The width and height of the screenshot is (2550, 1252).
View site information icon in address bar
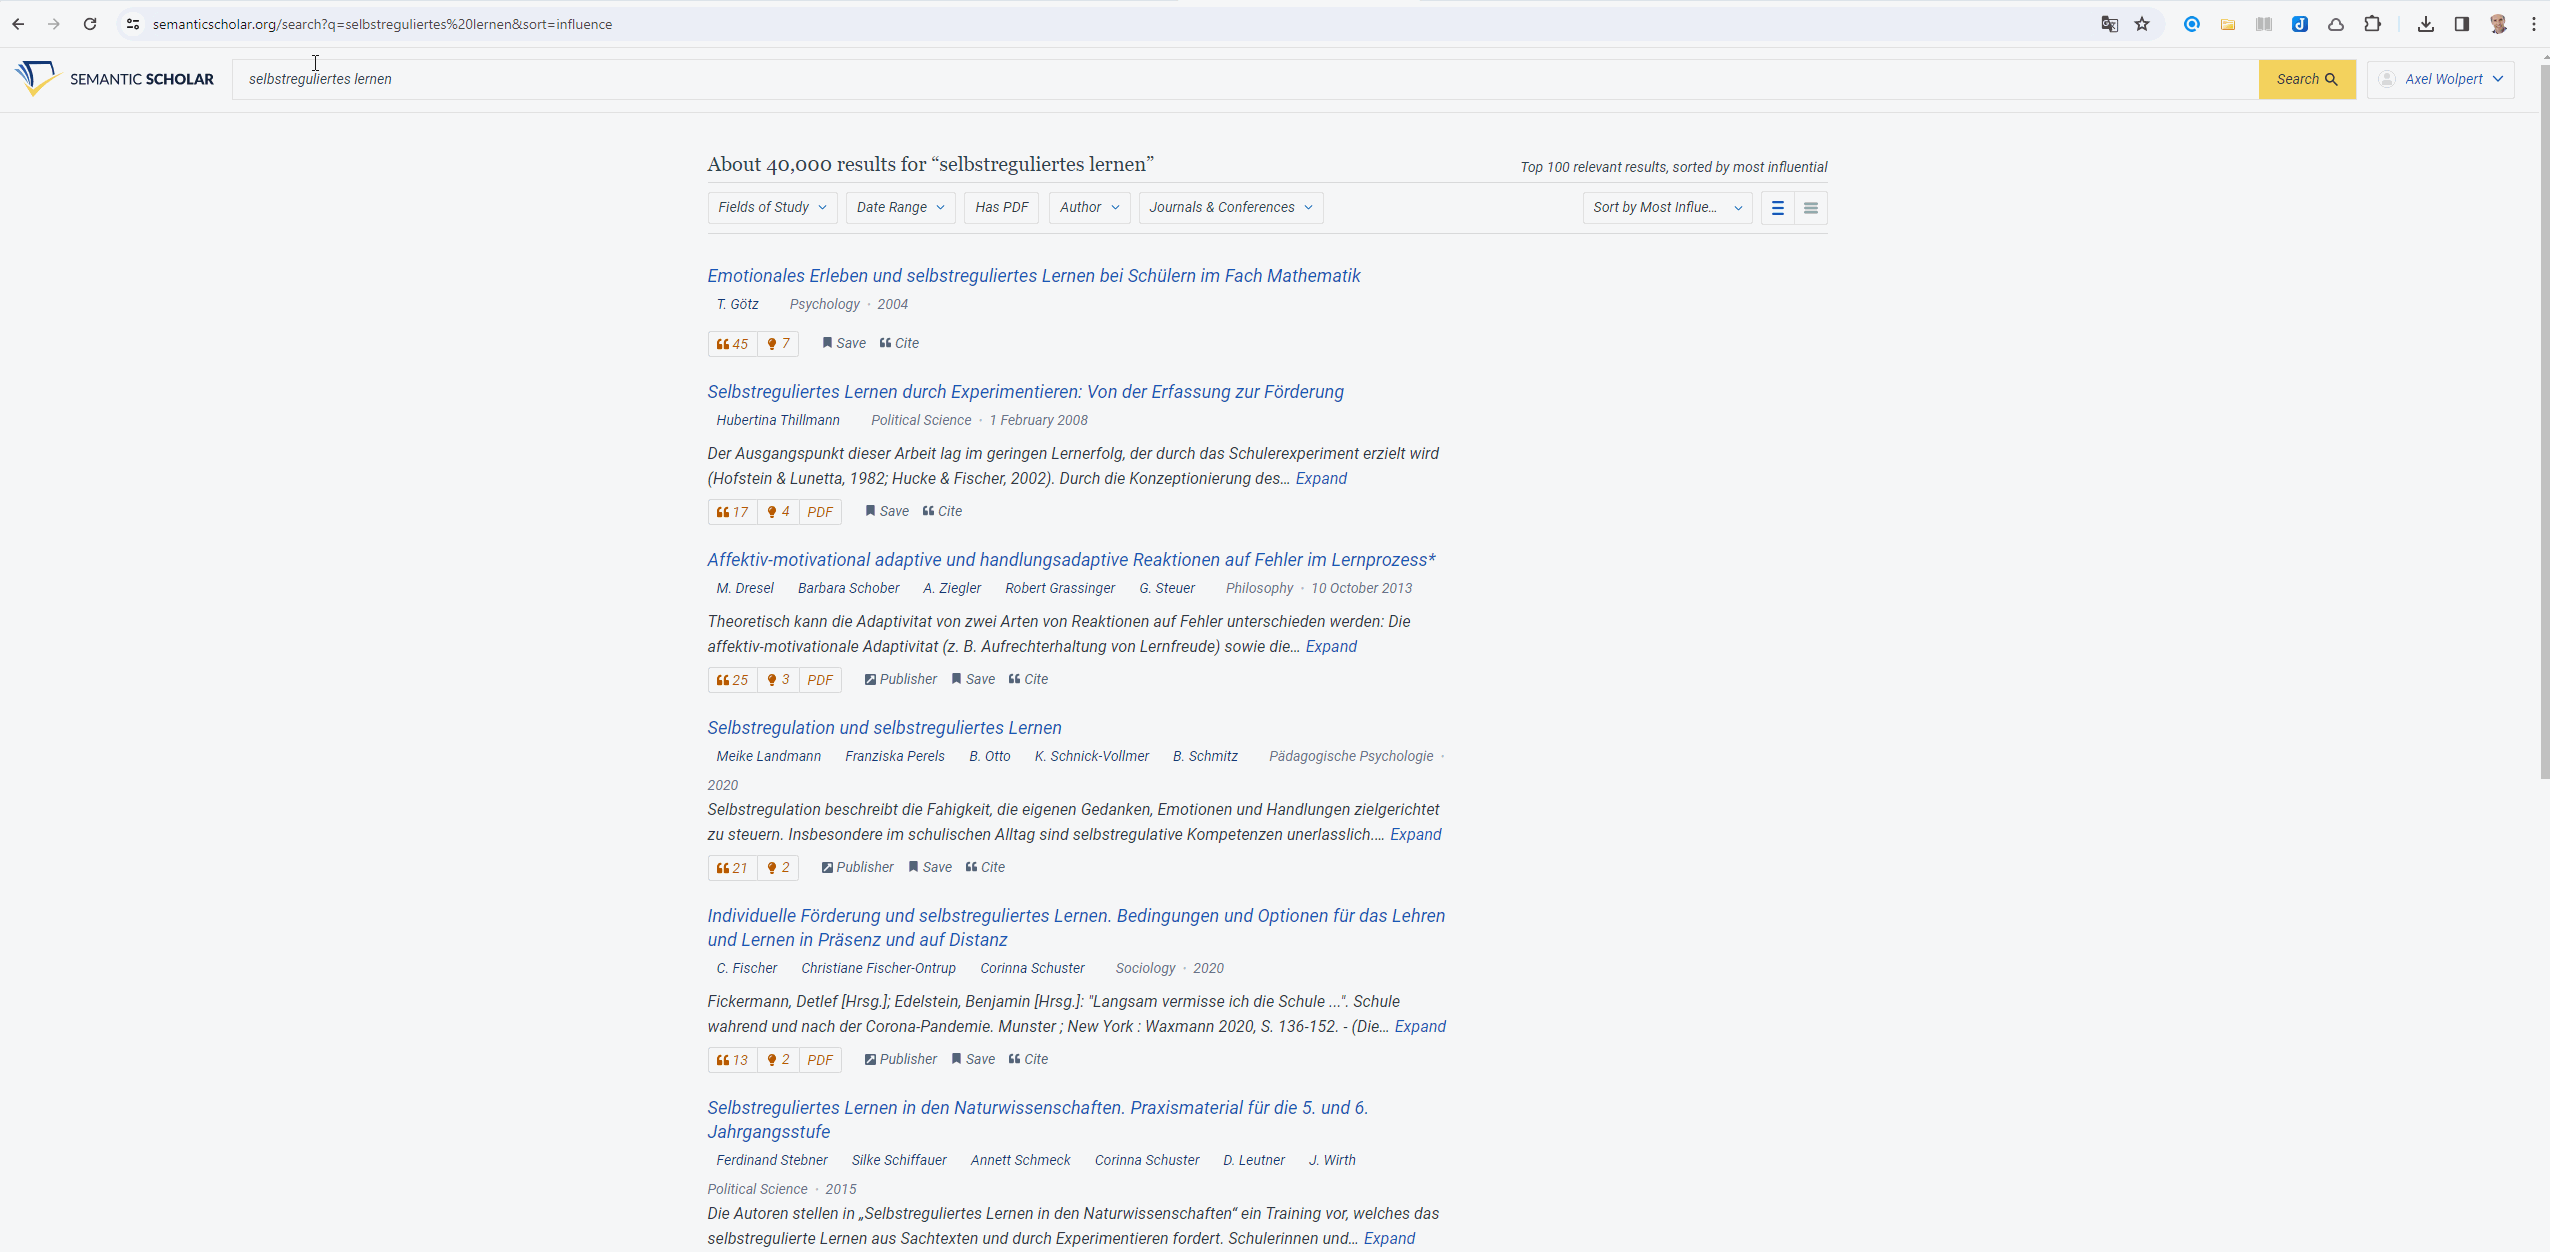(x=133, y=24)
